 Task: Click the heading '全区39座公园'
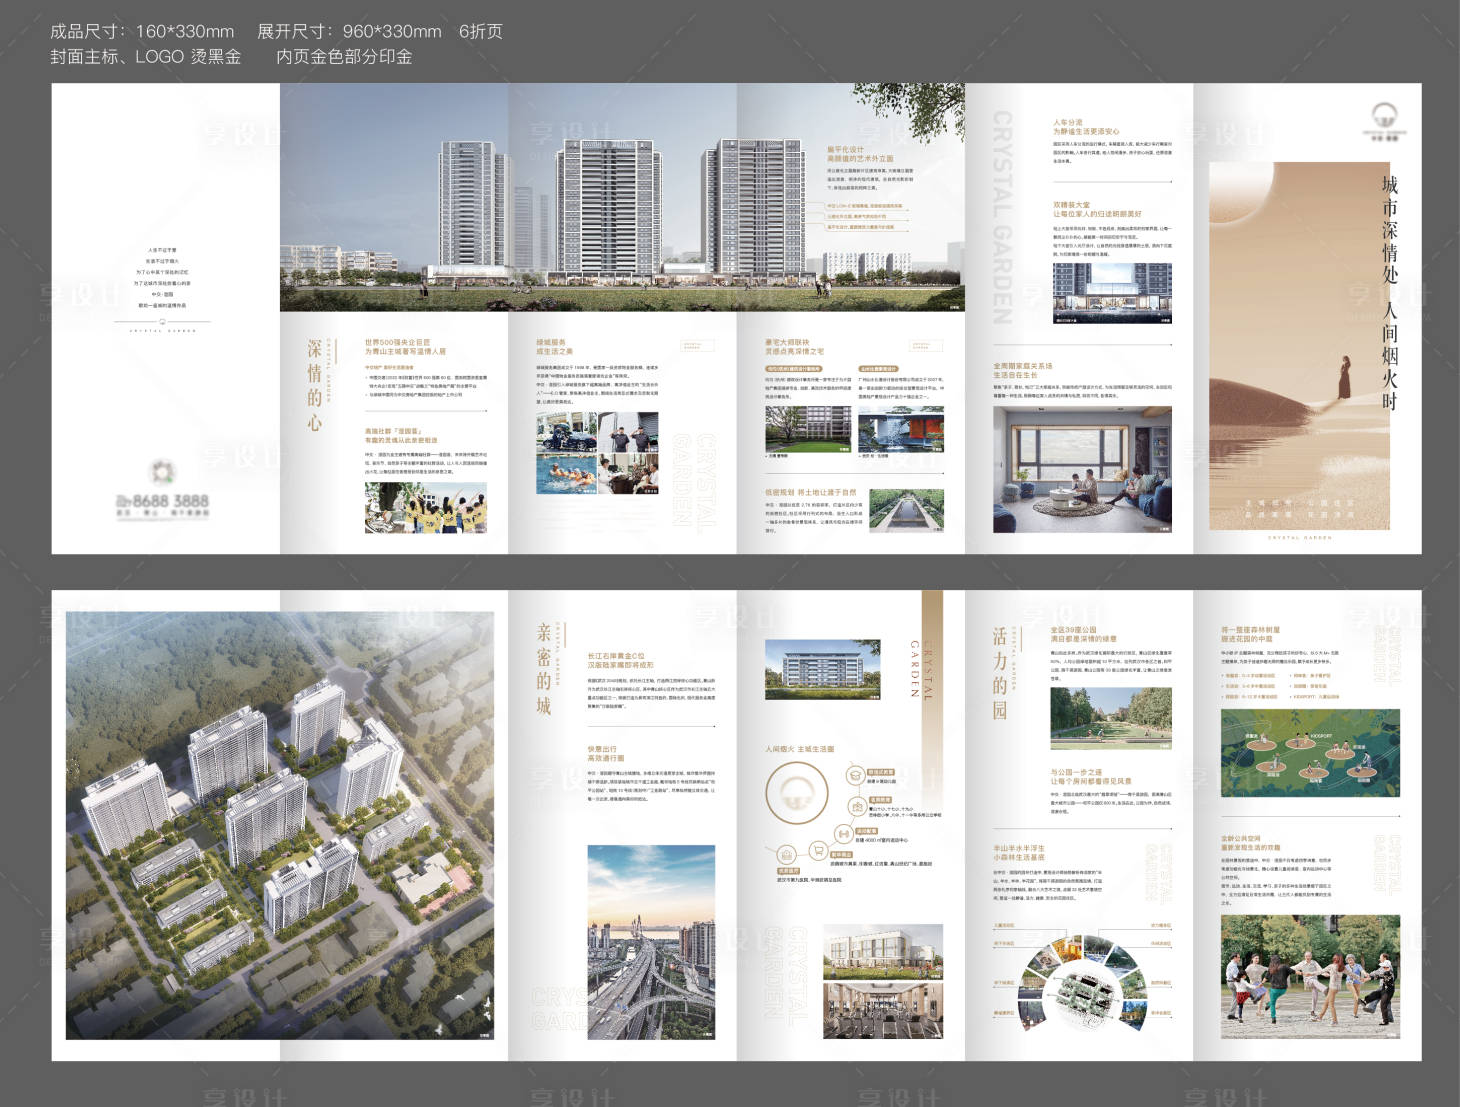1073,631
